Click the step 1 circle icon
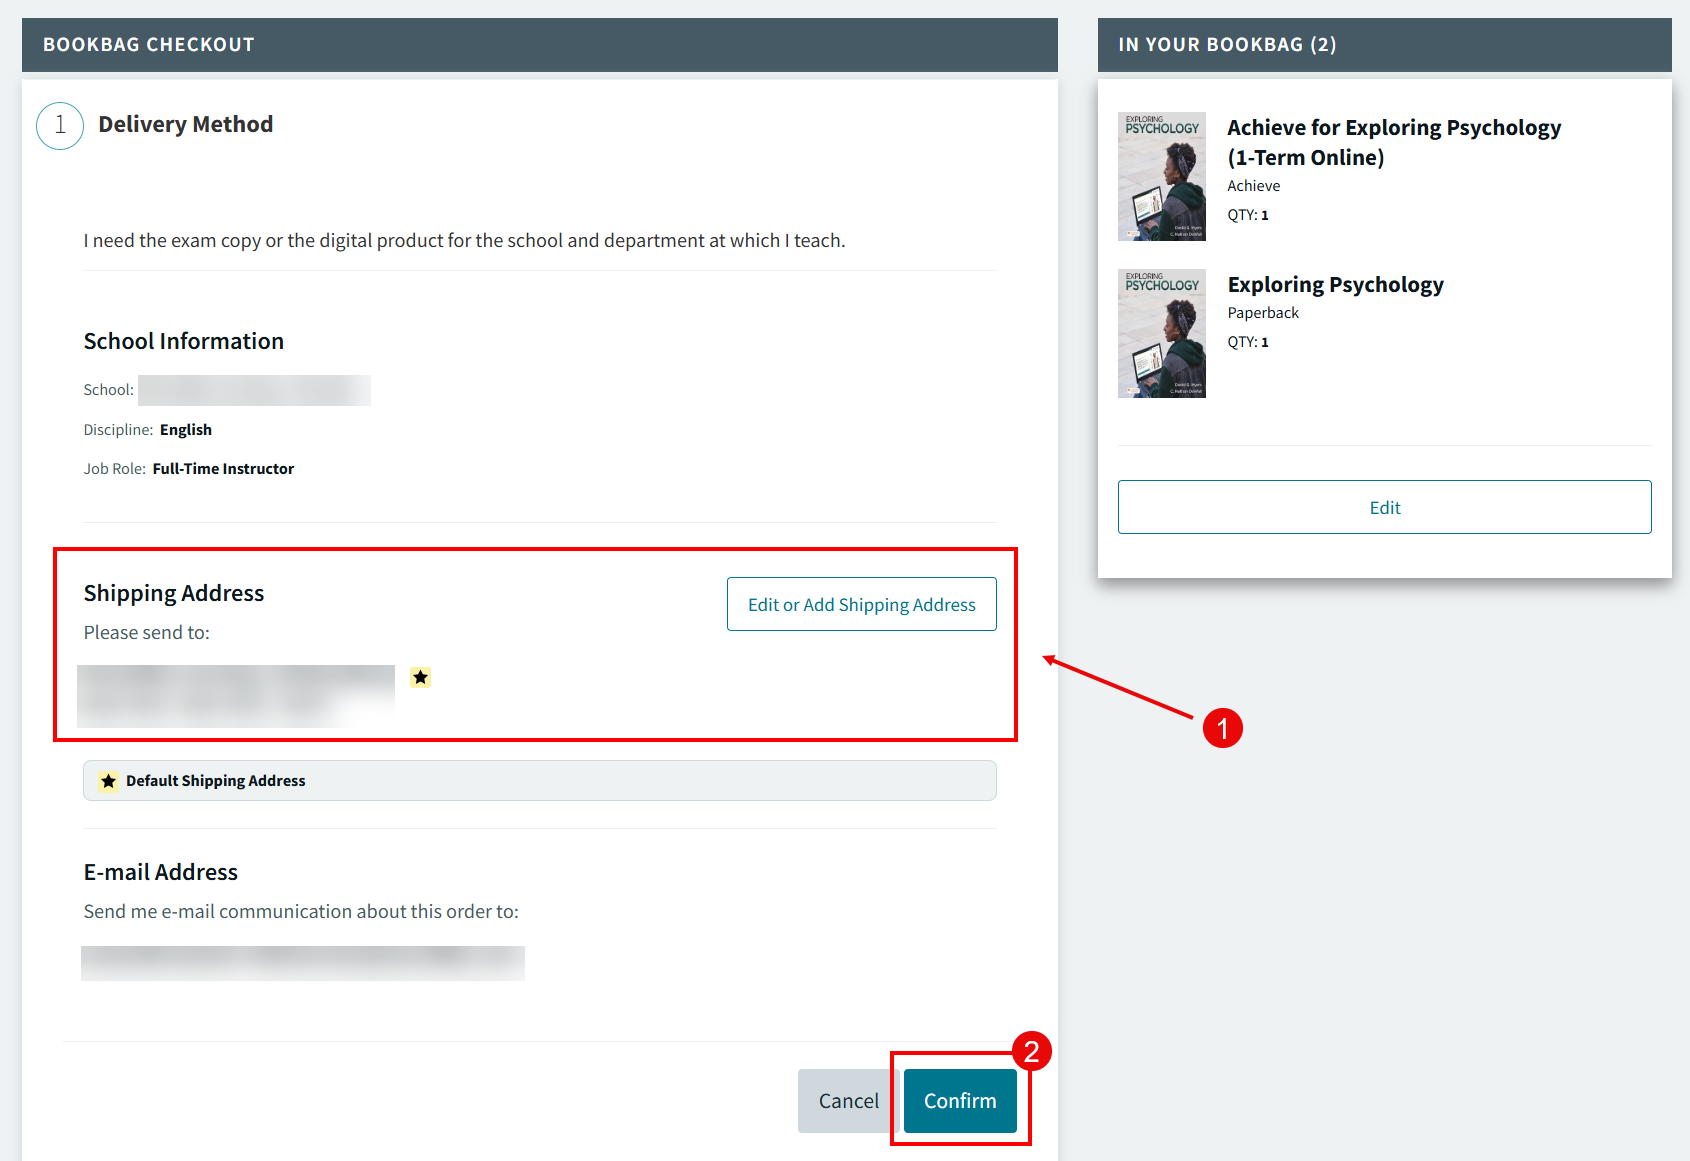This screenshot has width=1690, height=1161. coord(60,125)
